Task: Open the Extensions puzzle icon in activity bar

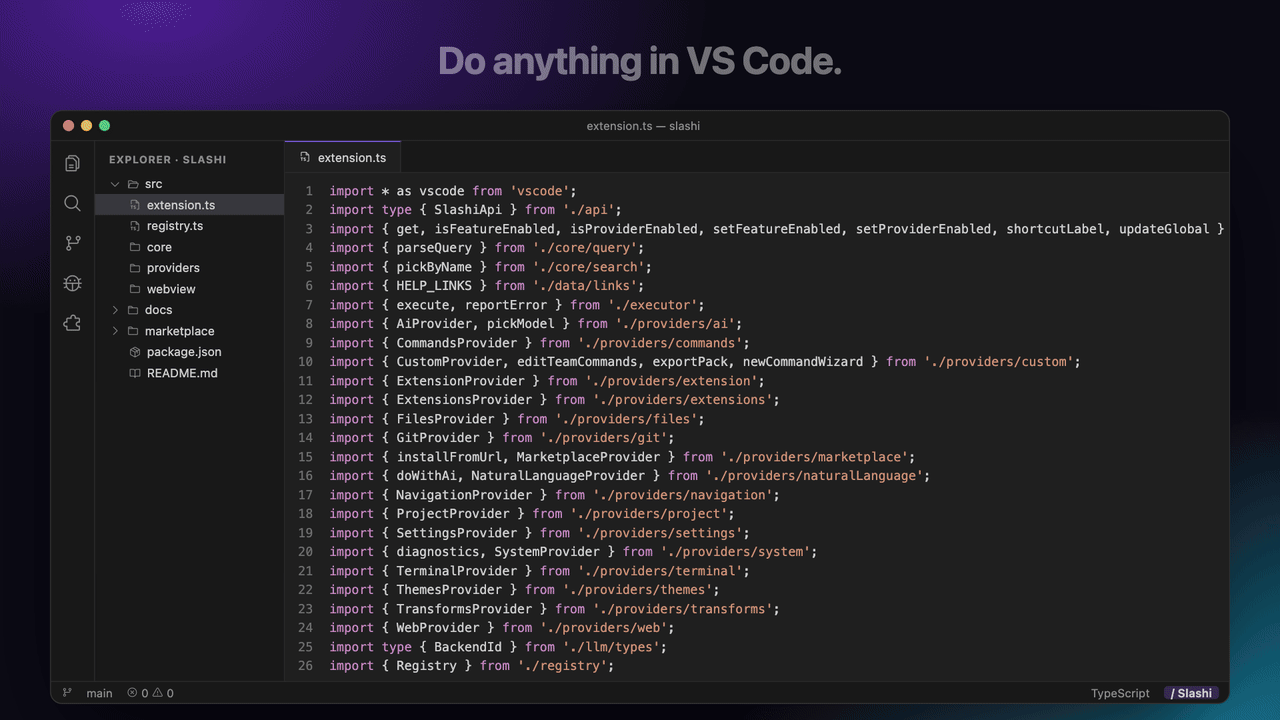Action: pyautogui.click(x=72, y=323)
